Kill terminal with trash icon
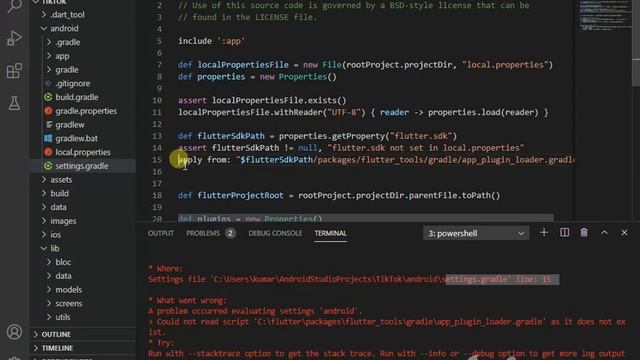 (584, 233)
